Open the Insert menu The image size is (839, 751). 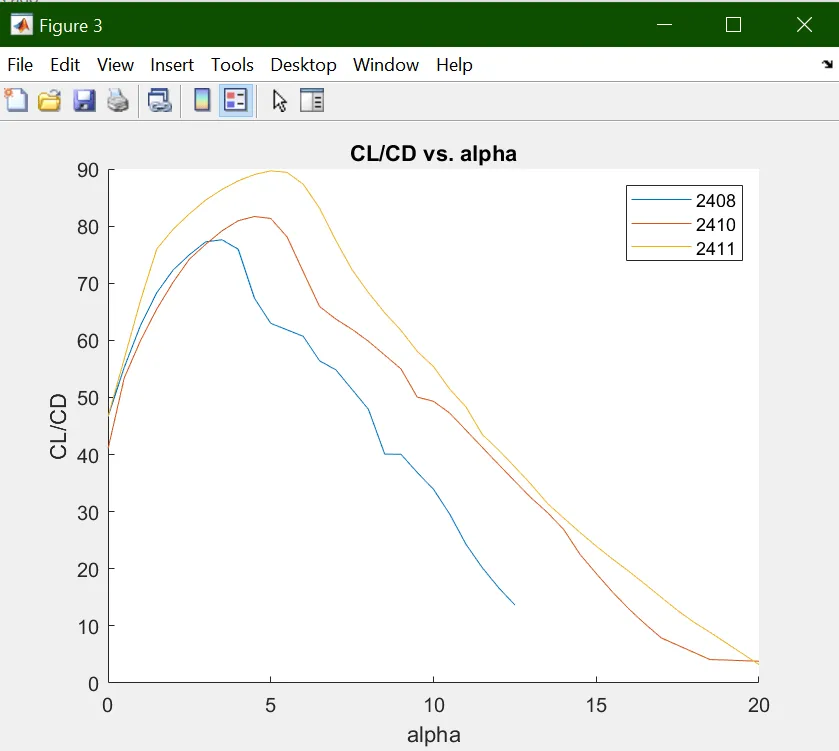(172, 65)
